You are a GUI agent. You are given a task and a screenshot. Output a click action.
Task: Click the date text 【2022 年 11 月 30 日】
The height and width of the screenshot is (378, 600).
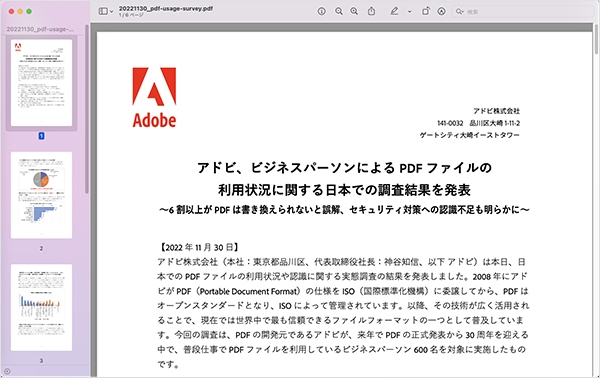click(199, 247)
